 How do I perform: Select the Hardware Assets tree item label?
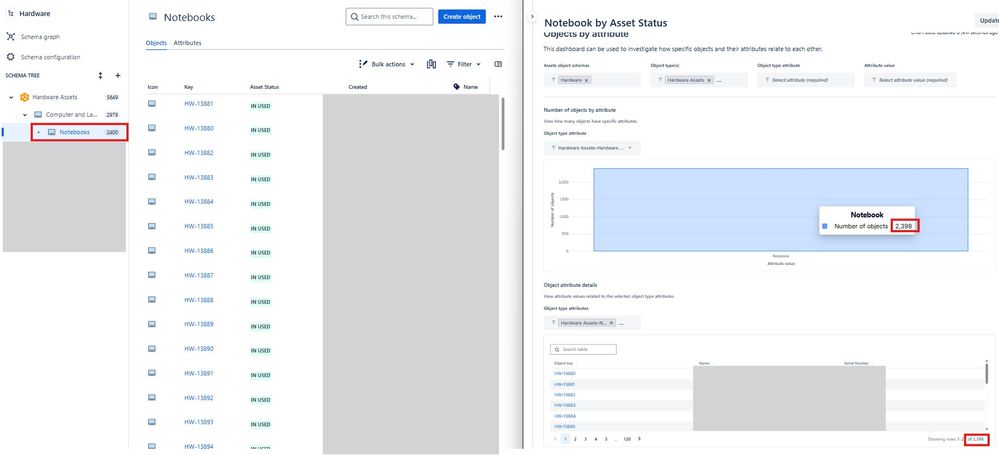pyautogui.click(x=55, y=98)
